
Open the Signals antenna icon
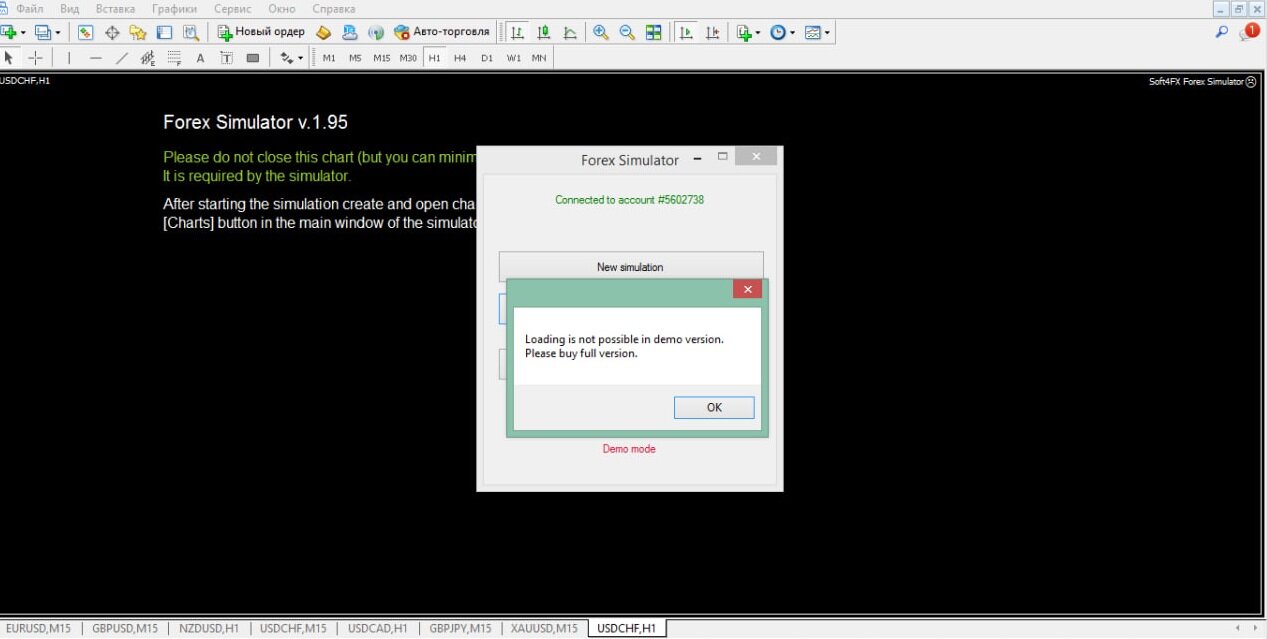pyautogui.click(x=376, y=32)
